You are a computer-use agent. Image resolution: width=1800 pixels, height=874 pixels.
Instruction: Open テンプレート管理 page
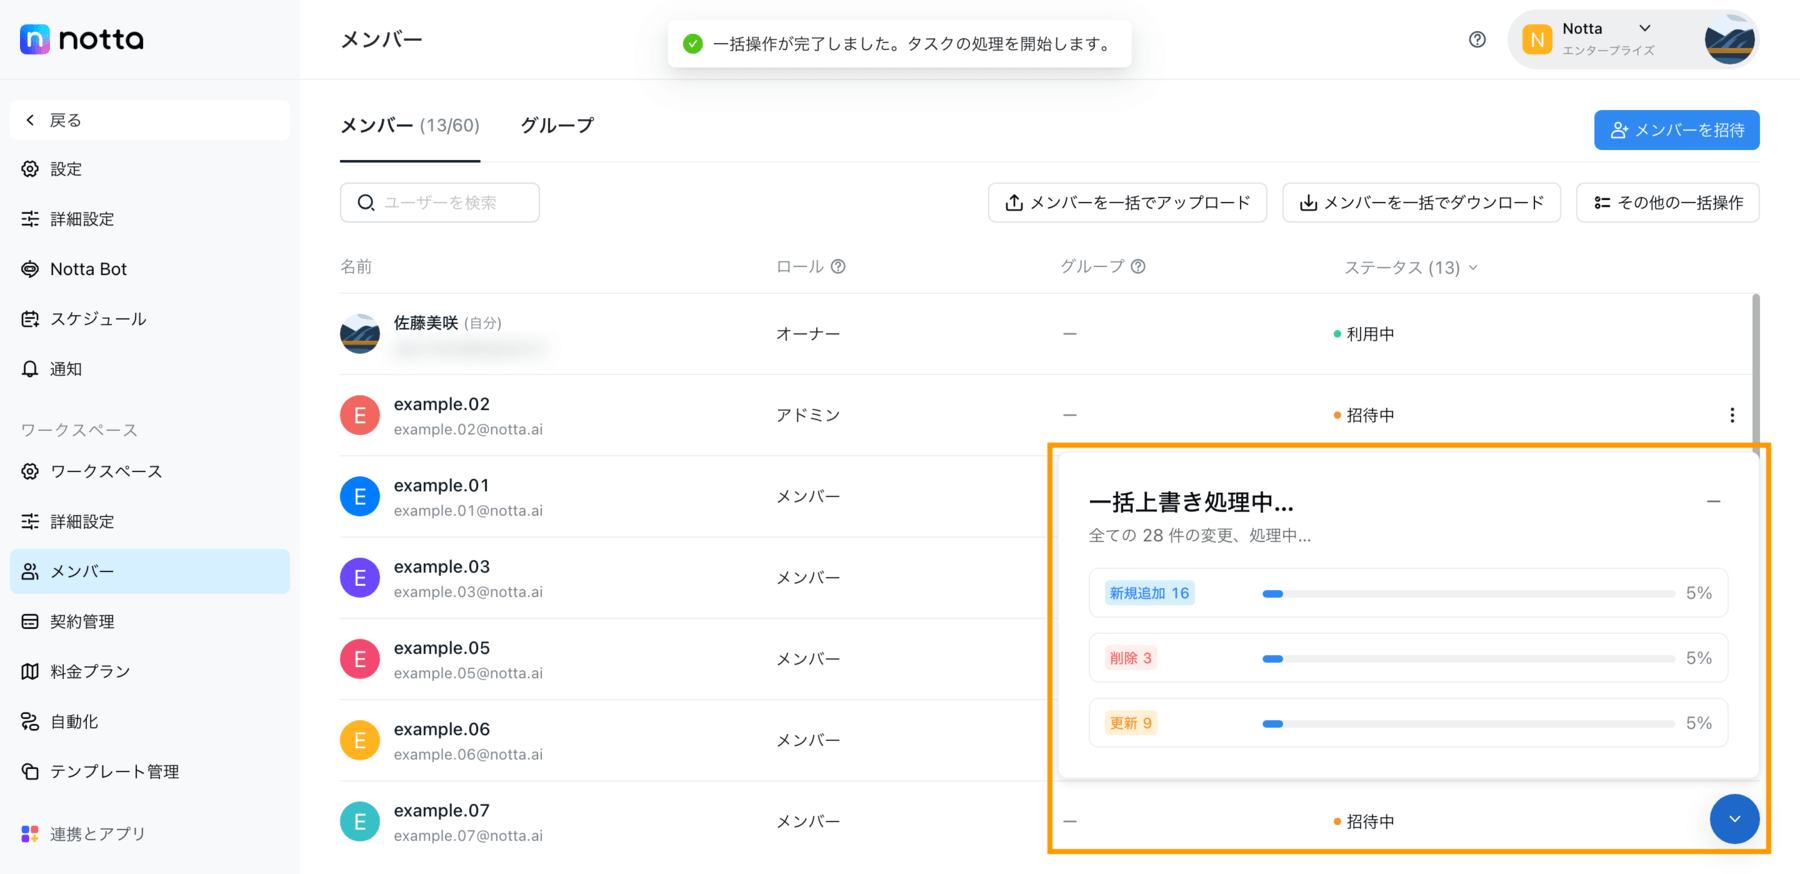pos(150,771)
